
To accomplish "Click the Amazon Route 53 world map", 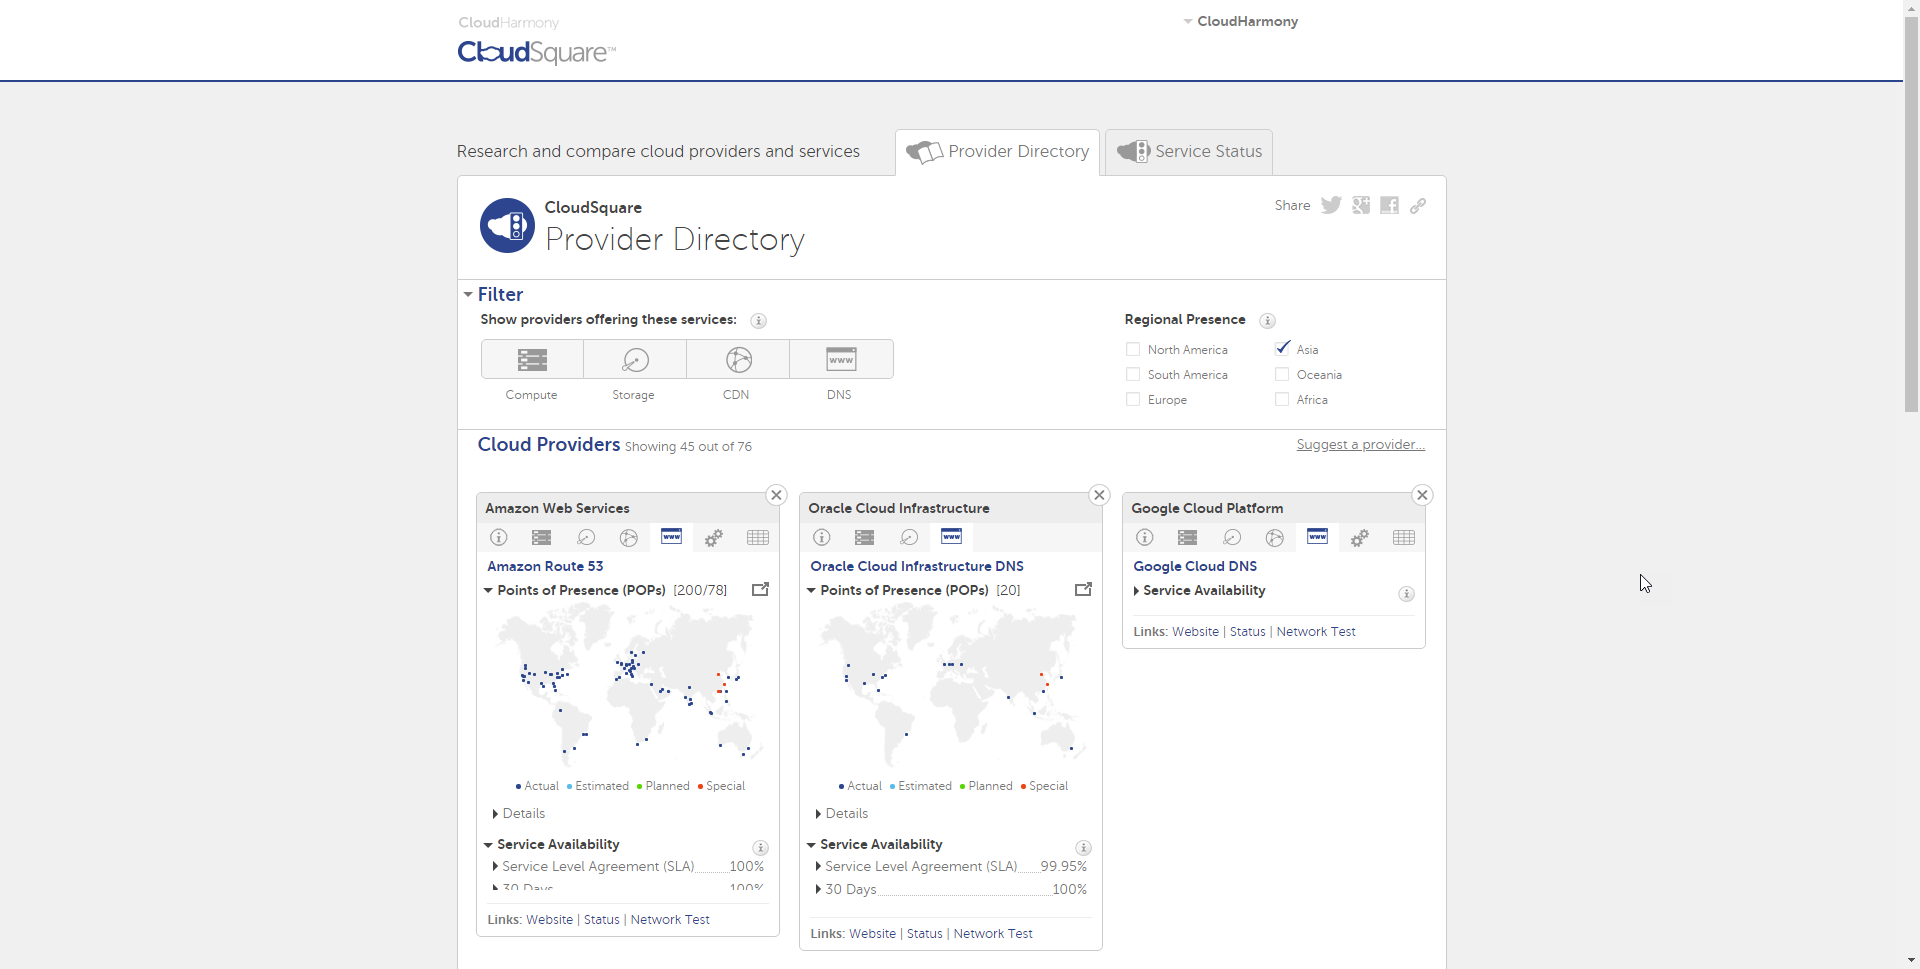I will click(x=628, y=686).
